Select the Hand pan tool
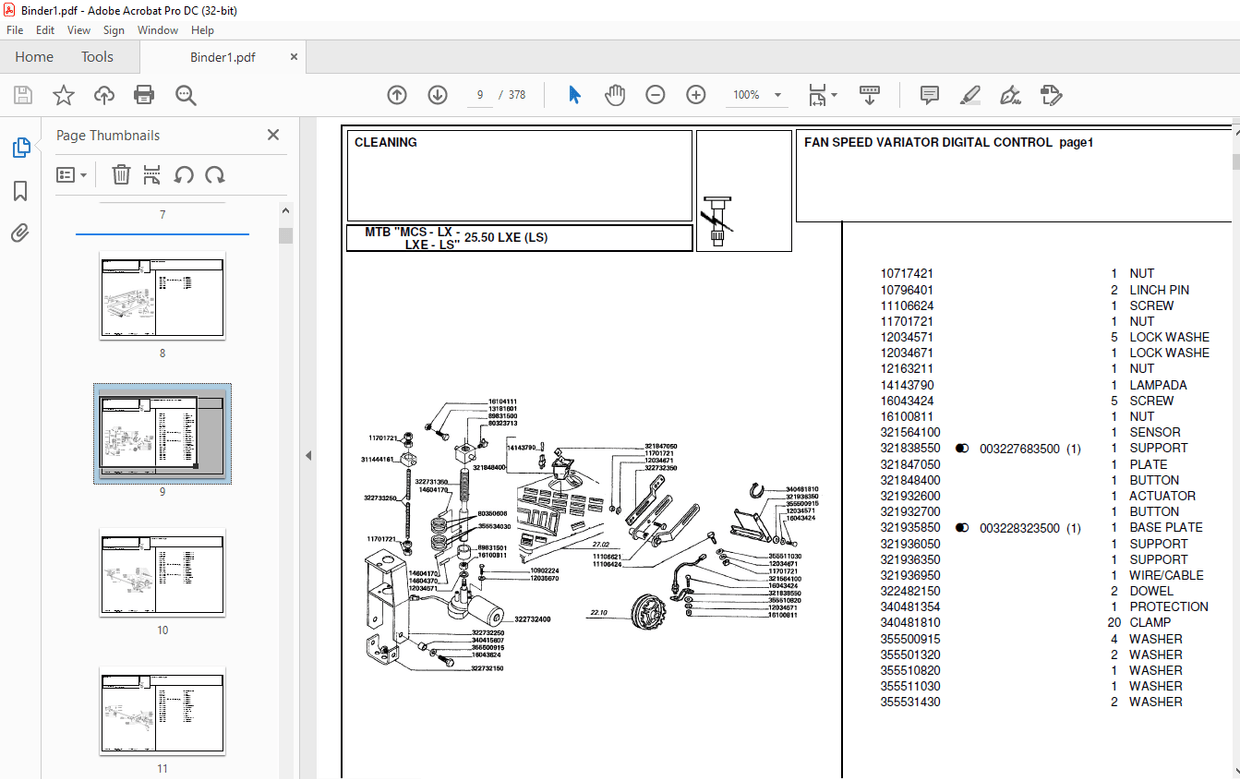The image size is (1240, 779). [614, 95]
